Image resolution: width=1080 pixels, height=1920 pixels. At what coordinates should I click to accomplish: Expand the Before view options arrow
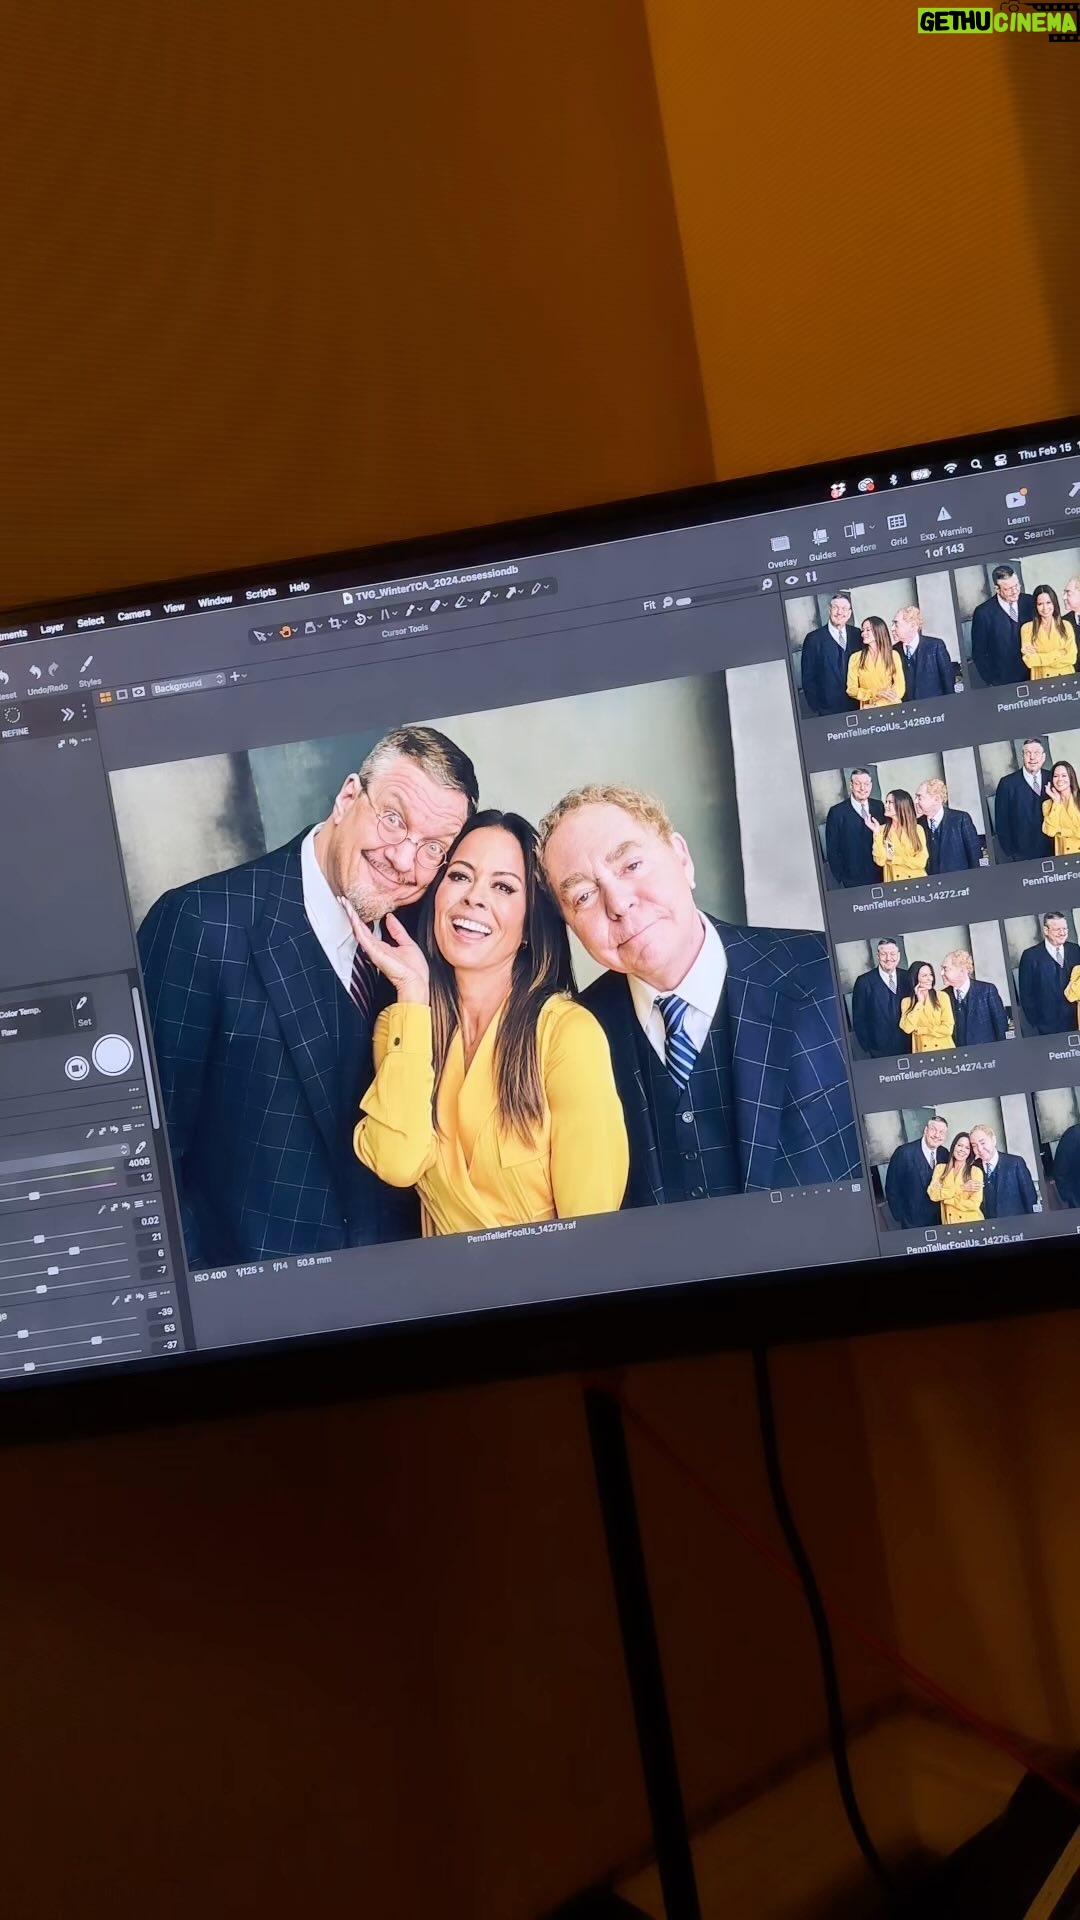click(872, 526)
